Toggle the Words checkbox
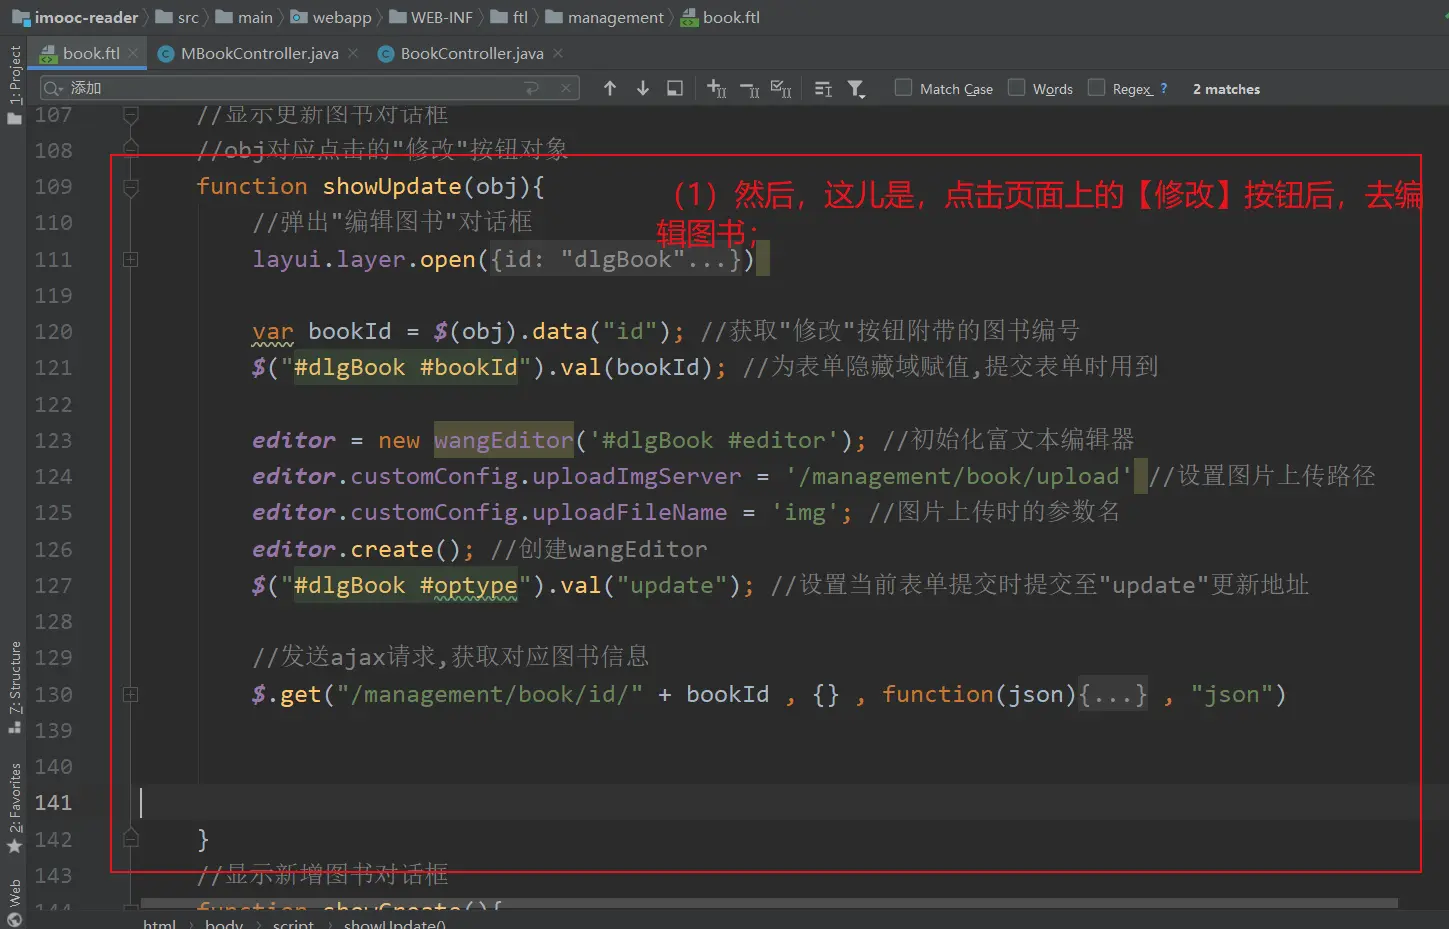 (x=1017, y=88)
